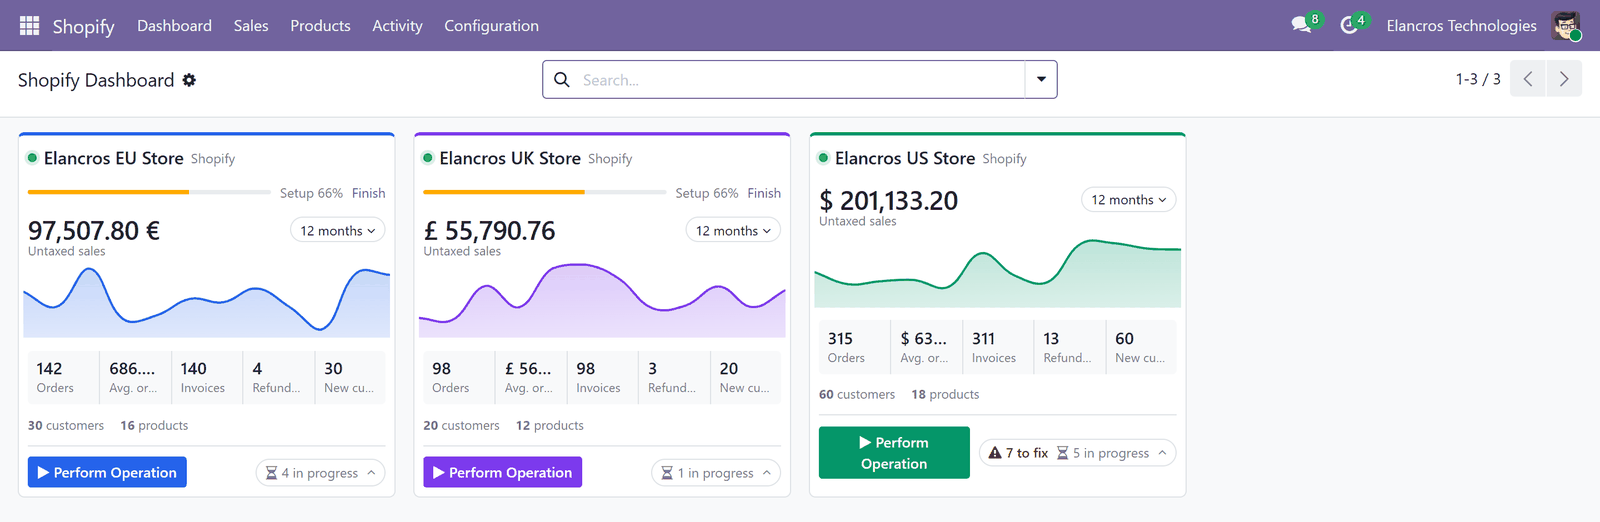Open the Activity menu
Screen dimensions: 1600x522
coord(397,26)
